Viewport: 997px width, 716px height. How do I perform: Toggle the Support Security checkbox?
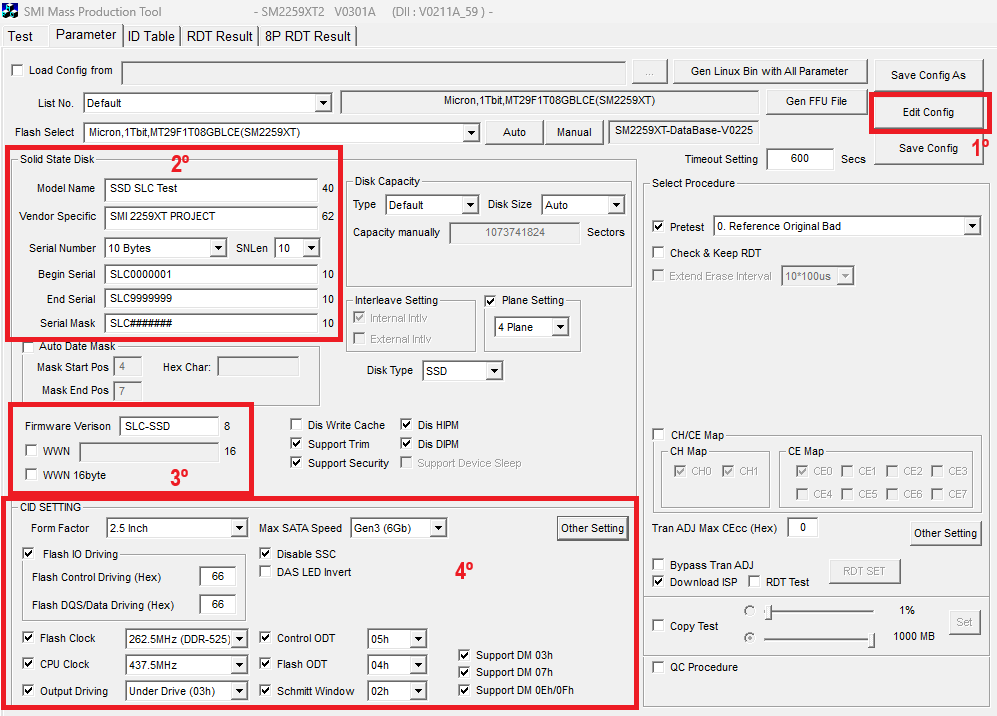click(x=296, y=462)
